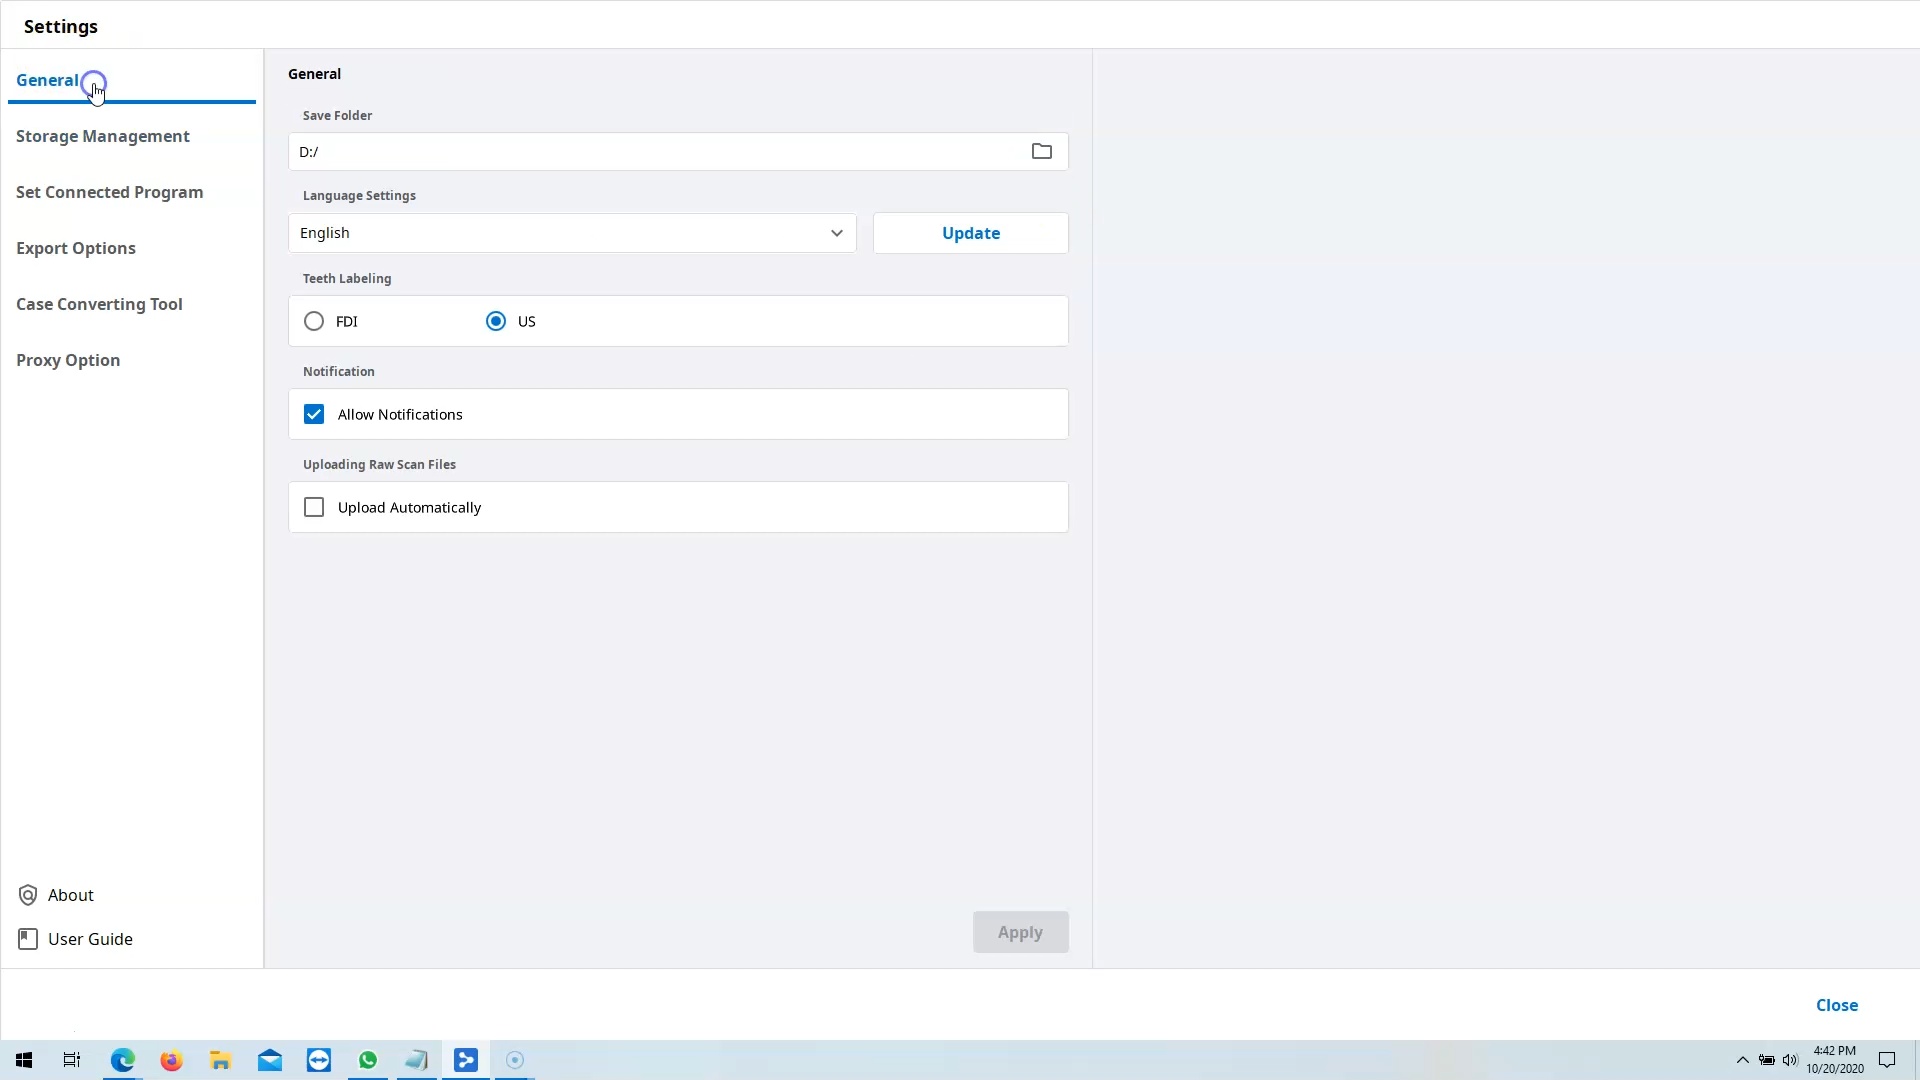The height and width of the screenshot is (1080, 1920).
Task: Open File Explorer from the taskbar
Action: (x=220, y=1060)
